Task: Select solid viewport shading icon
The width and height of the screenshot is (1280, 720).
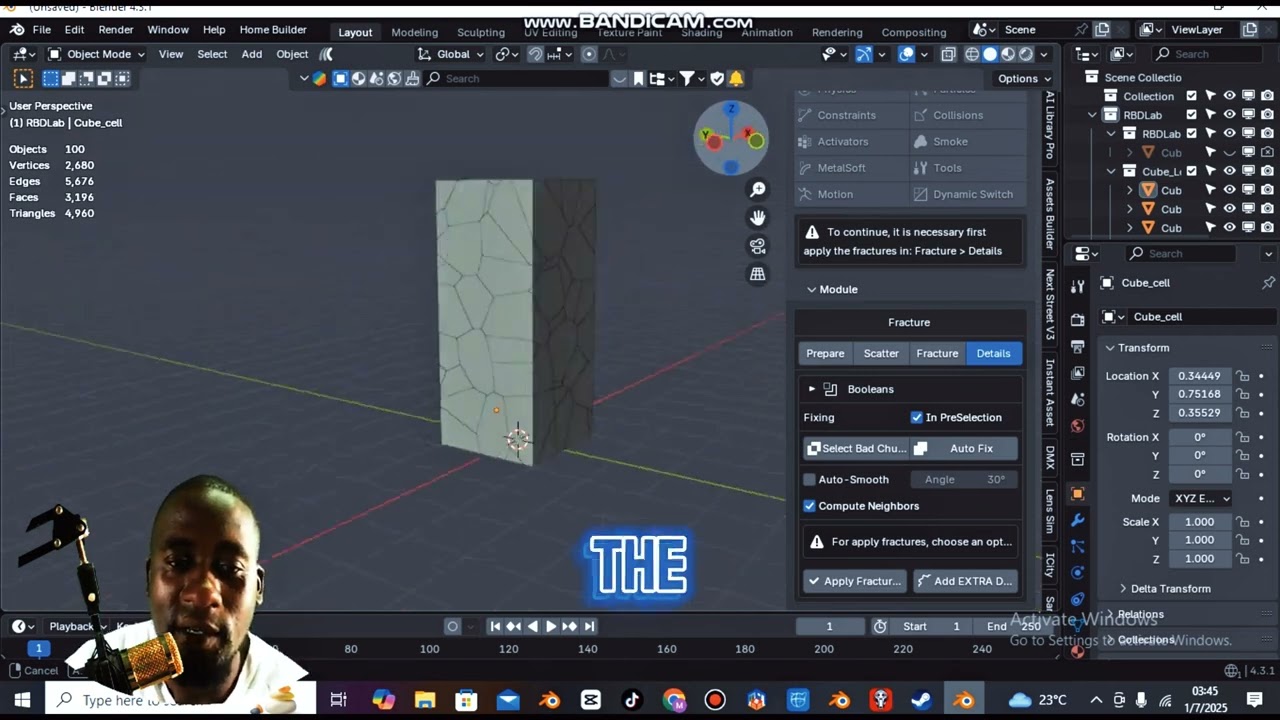Action: point(990,54)
